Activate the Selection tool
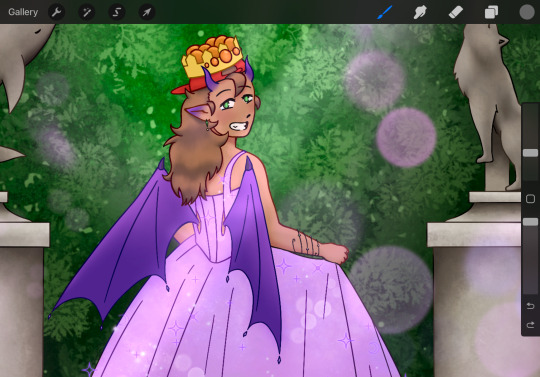Screen dimensions: 540x377 click(116, 12)
